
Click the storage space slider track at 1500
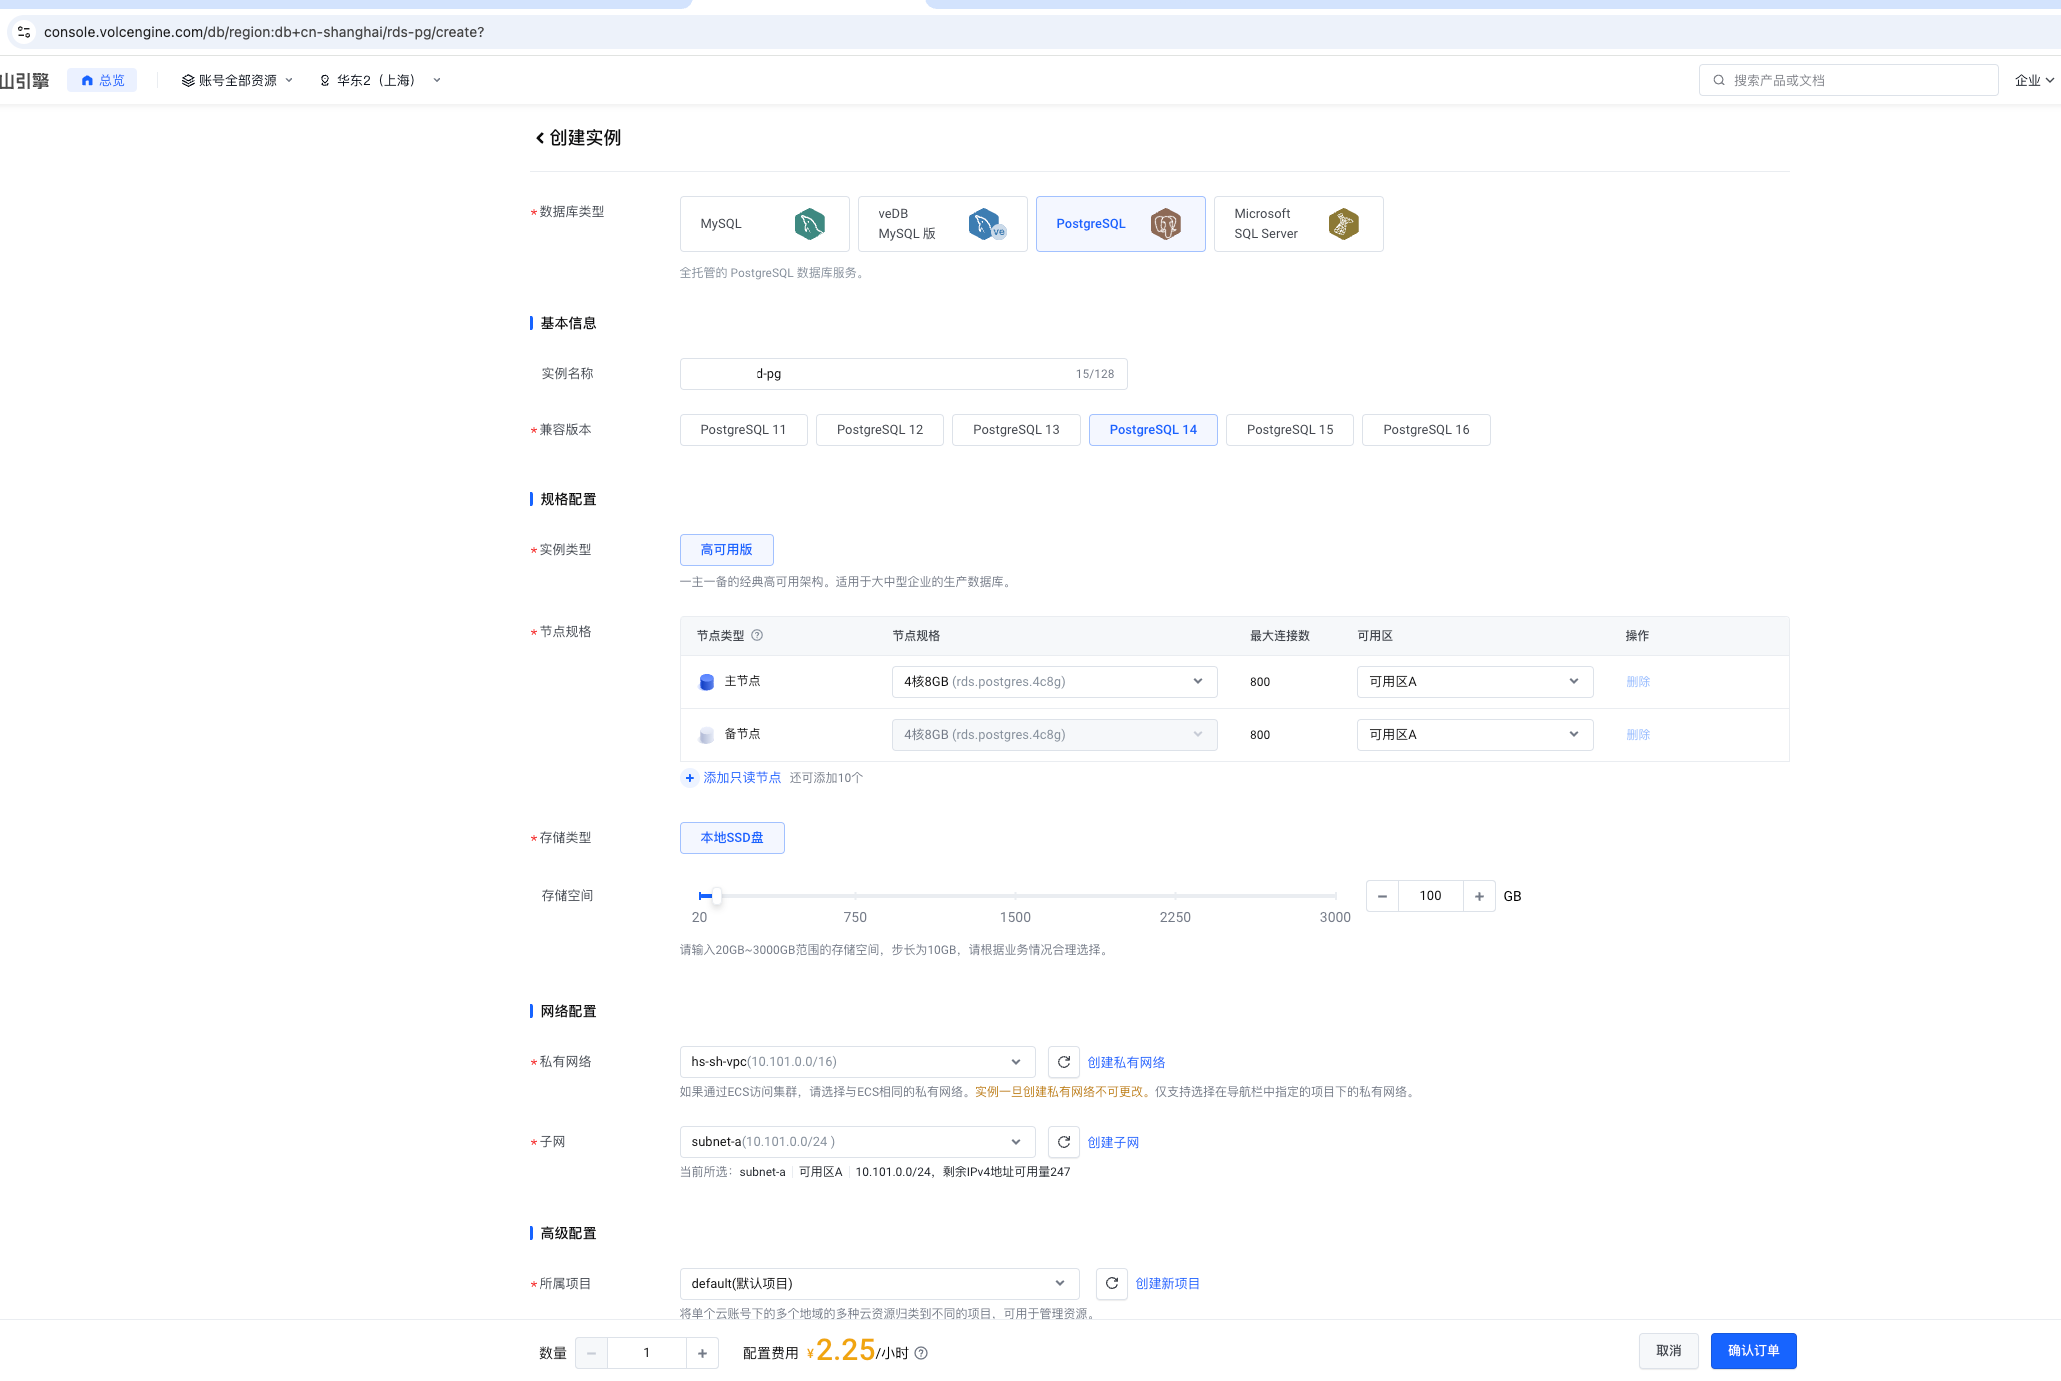pos(1015,896)
